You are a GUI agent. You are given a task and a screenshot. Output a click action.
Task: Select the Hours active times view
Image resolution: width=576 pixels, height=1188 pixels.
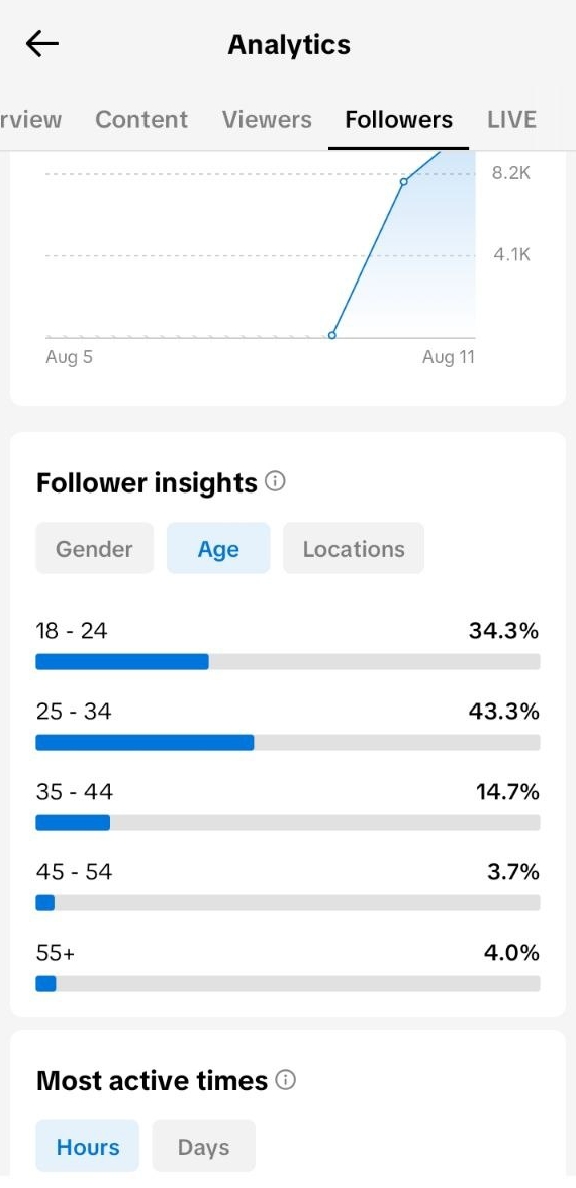tap(87, 1146)
